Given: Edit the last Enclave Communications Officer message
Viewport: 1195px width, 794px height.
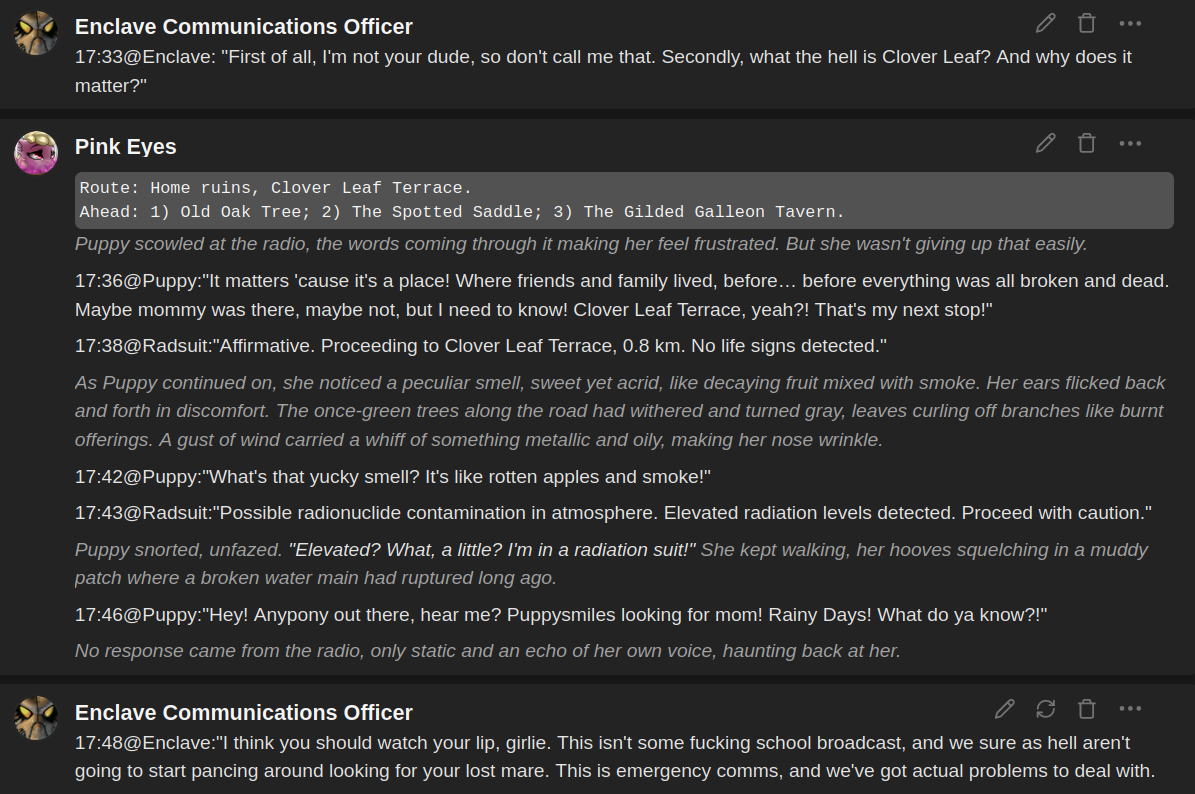Looking at the screenshot, I should point(1004,709).
